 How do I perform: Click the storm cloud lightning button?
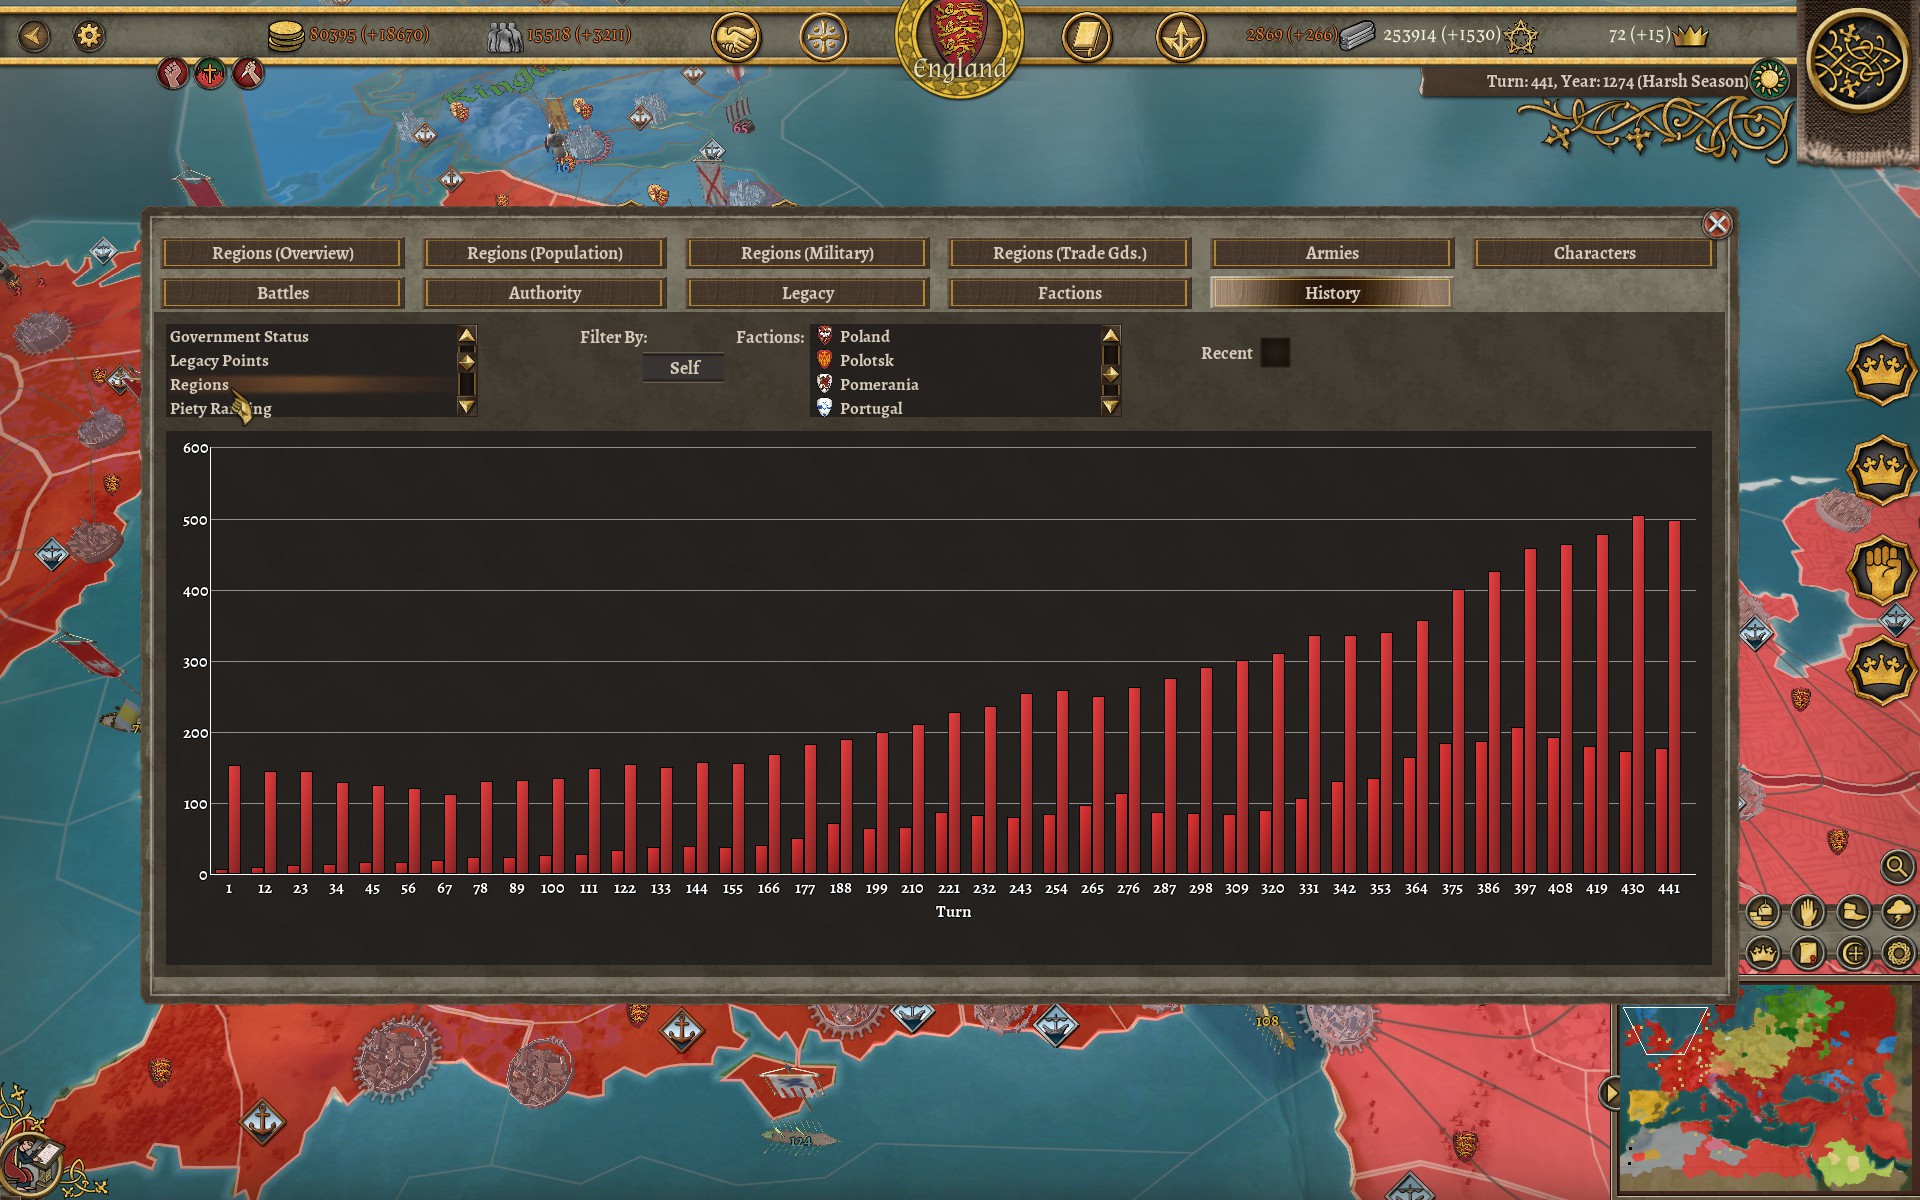[x=1898, y=912]
